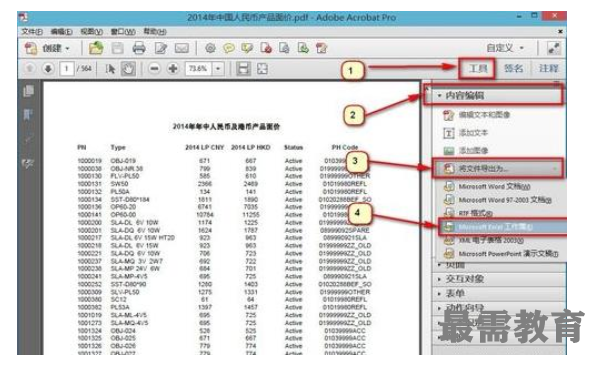Click the 2014 LP HKD column header
591x366 pixels.
(x=251, y=147)
